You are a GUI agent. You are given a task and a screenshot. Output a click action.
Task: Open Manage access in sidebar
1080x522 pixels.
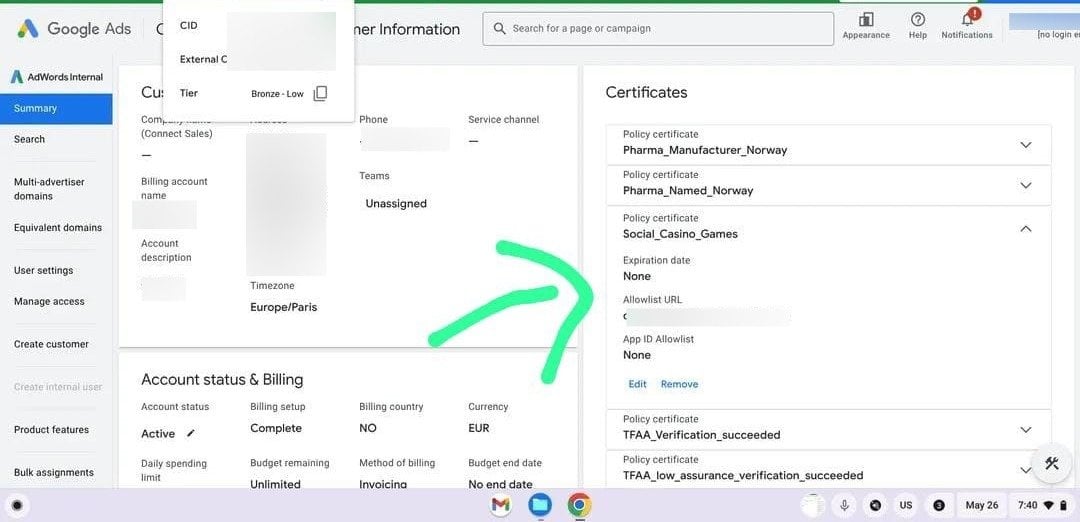(x=49, y=302)
